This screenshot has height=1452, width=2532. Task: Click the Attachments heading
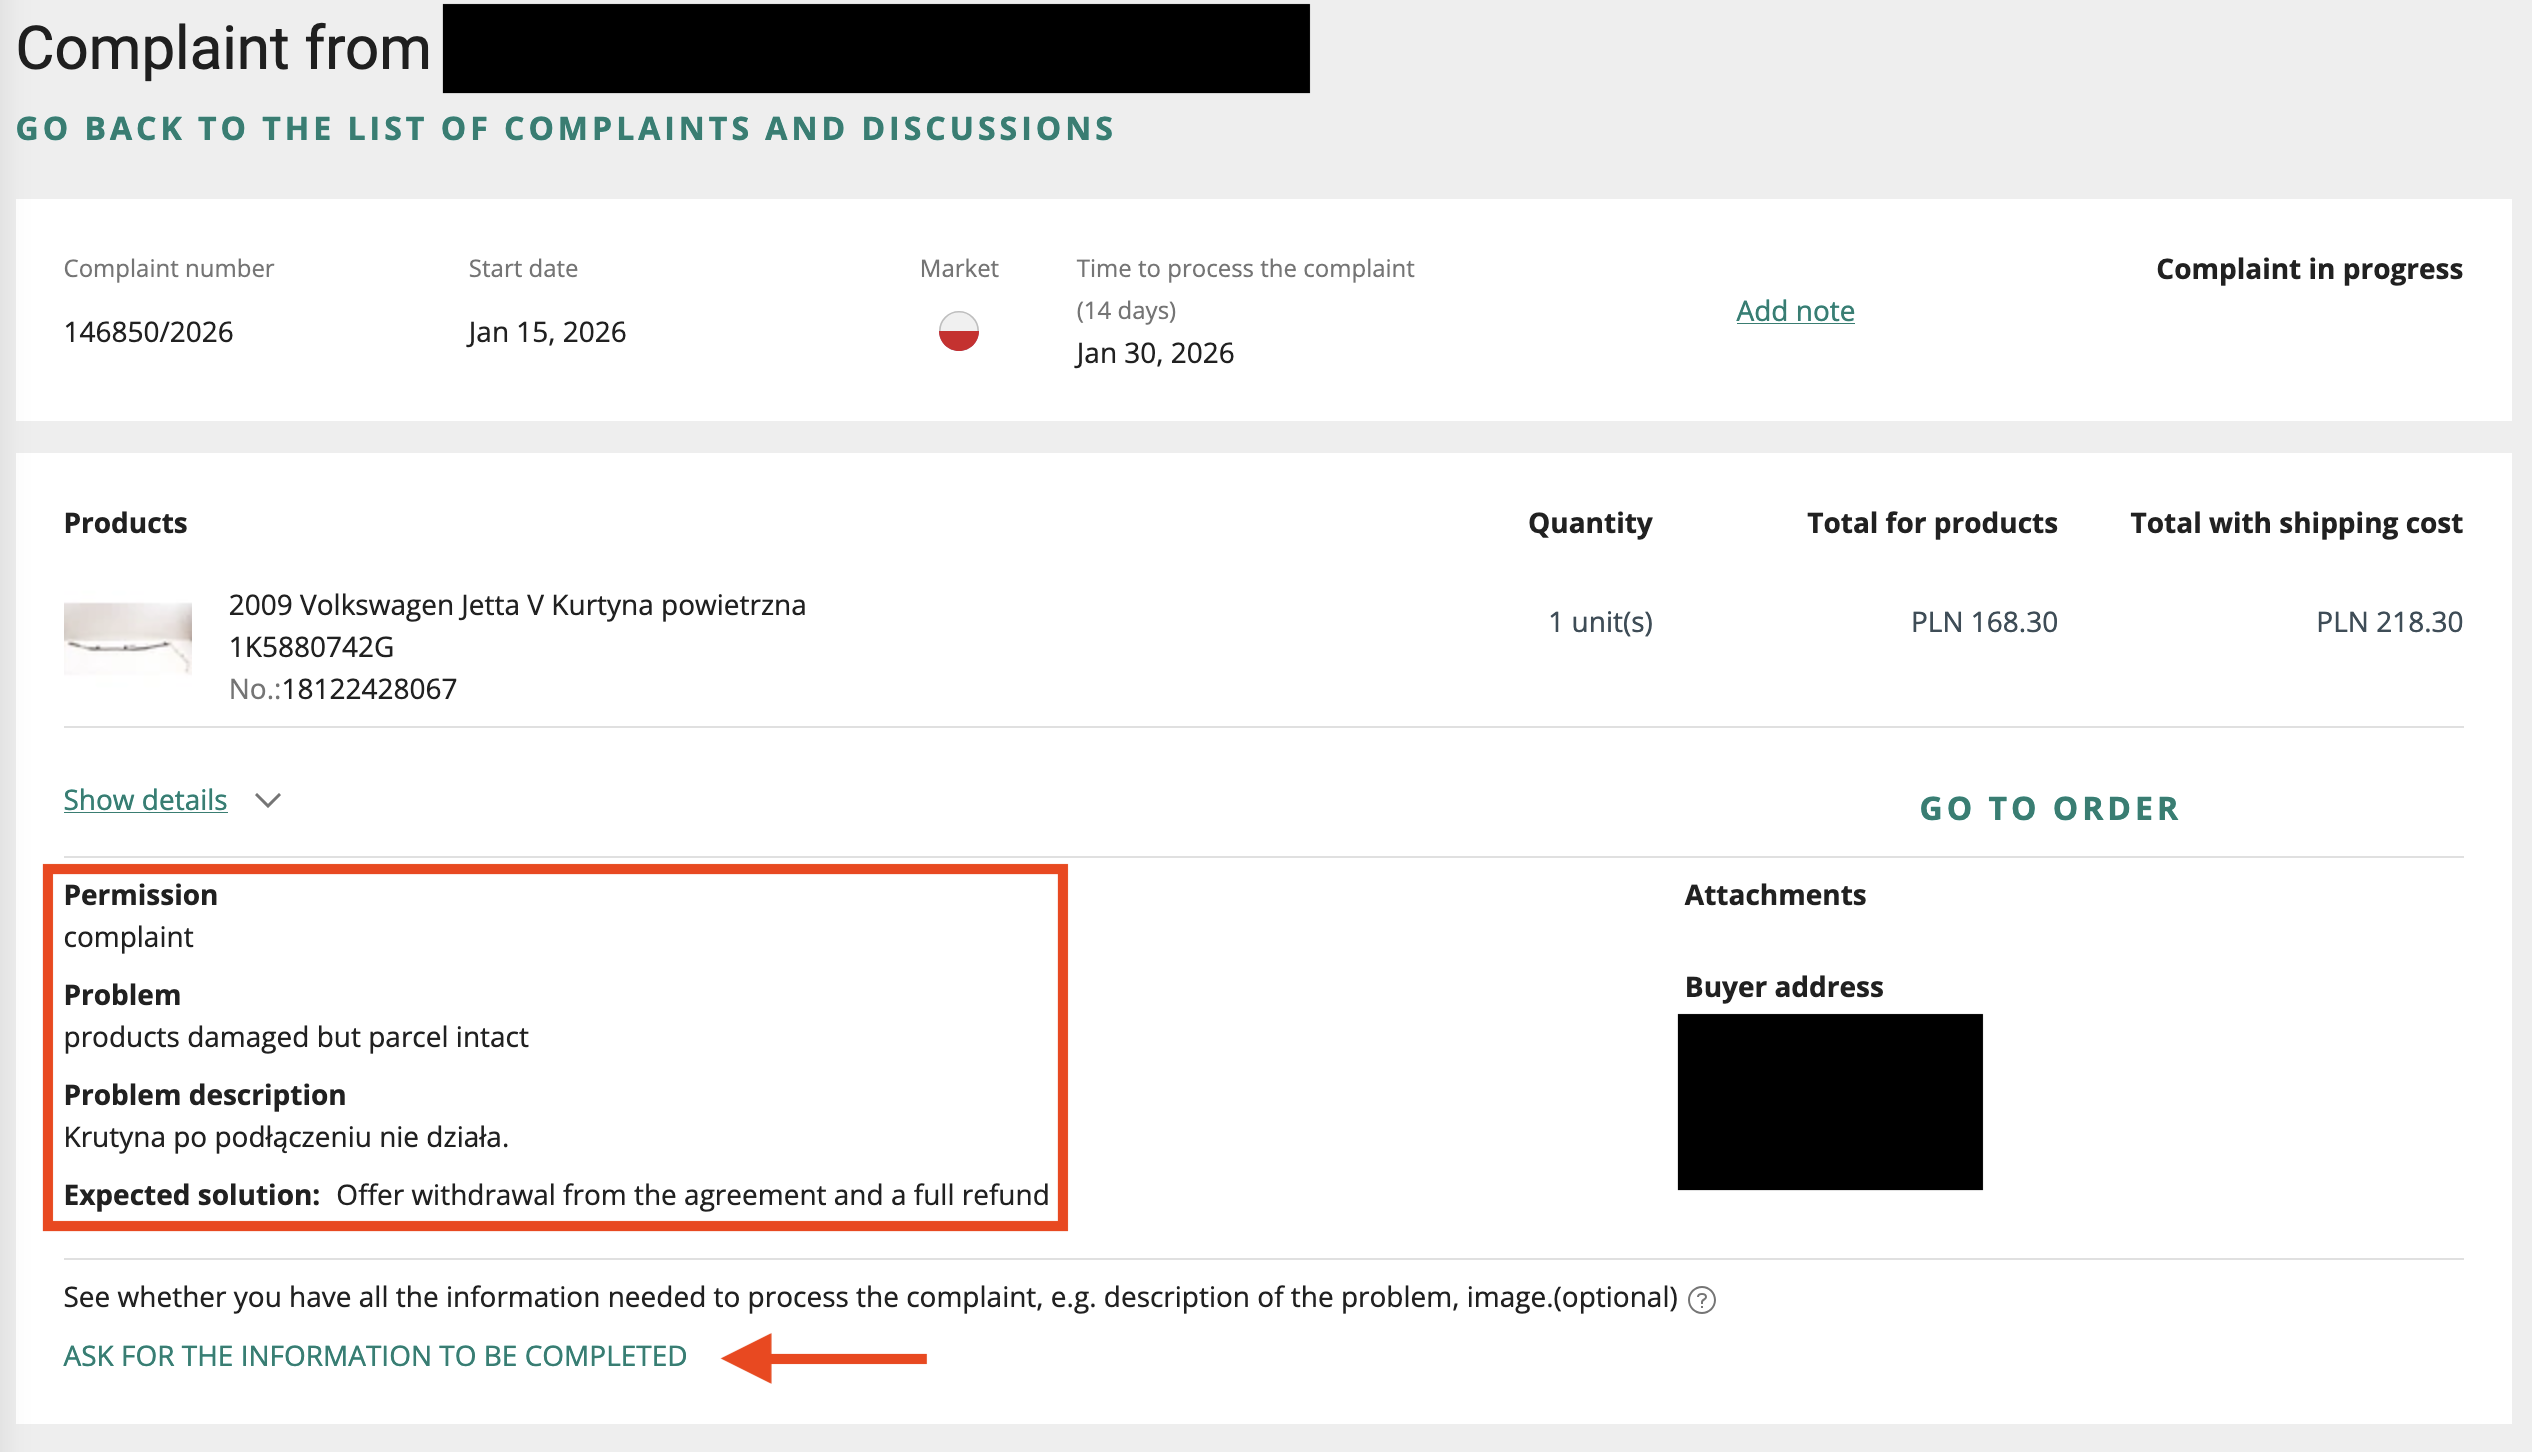coord(1774,895)
